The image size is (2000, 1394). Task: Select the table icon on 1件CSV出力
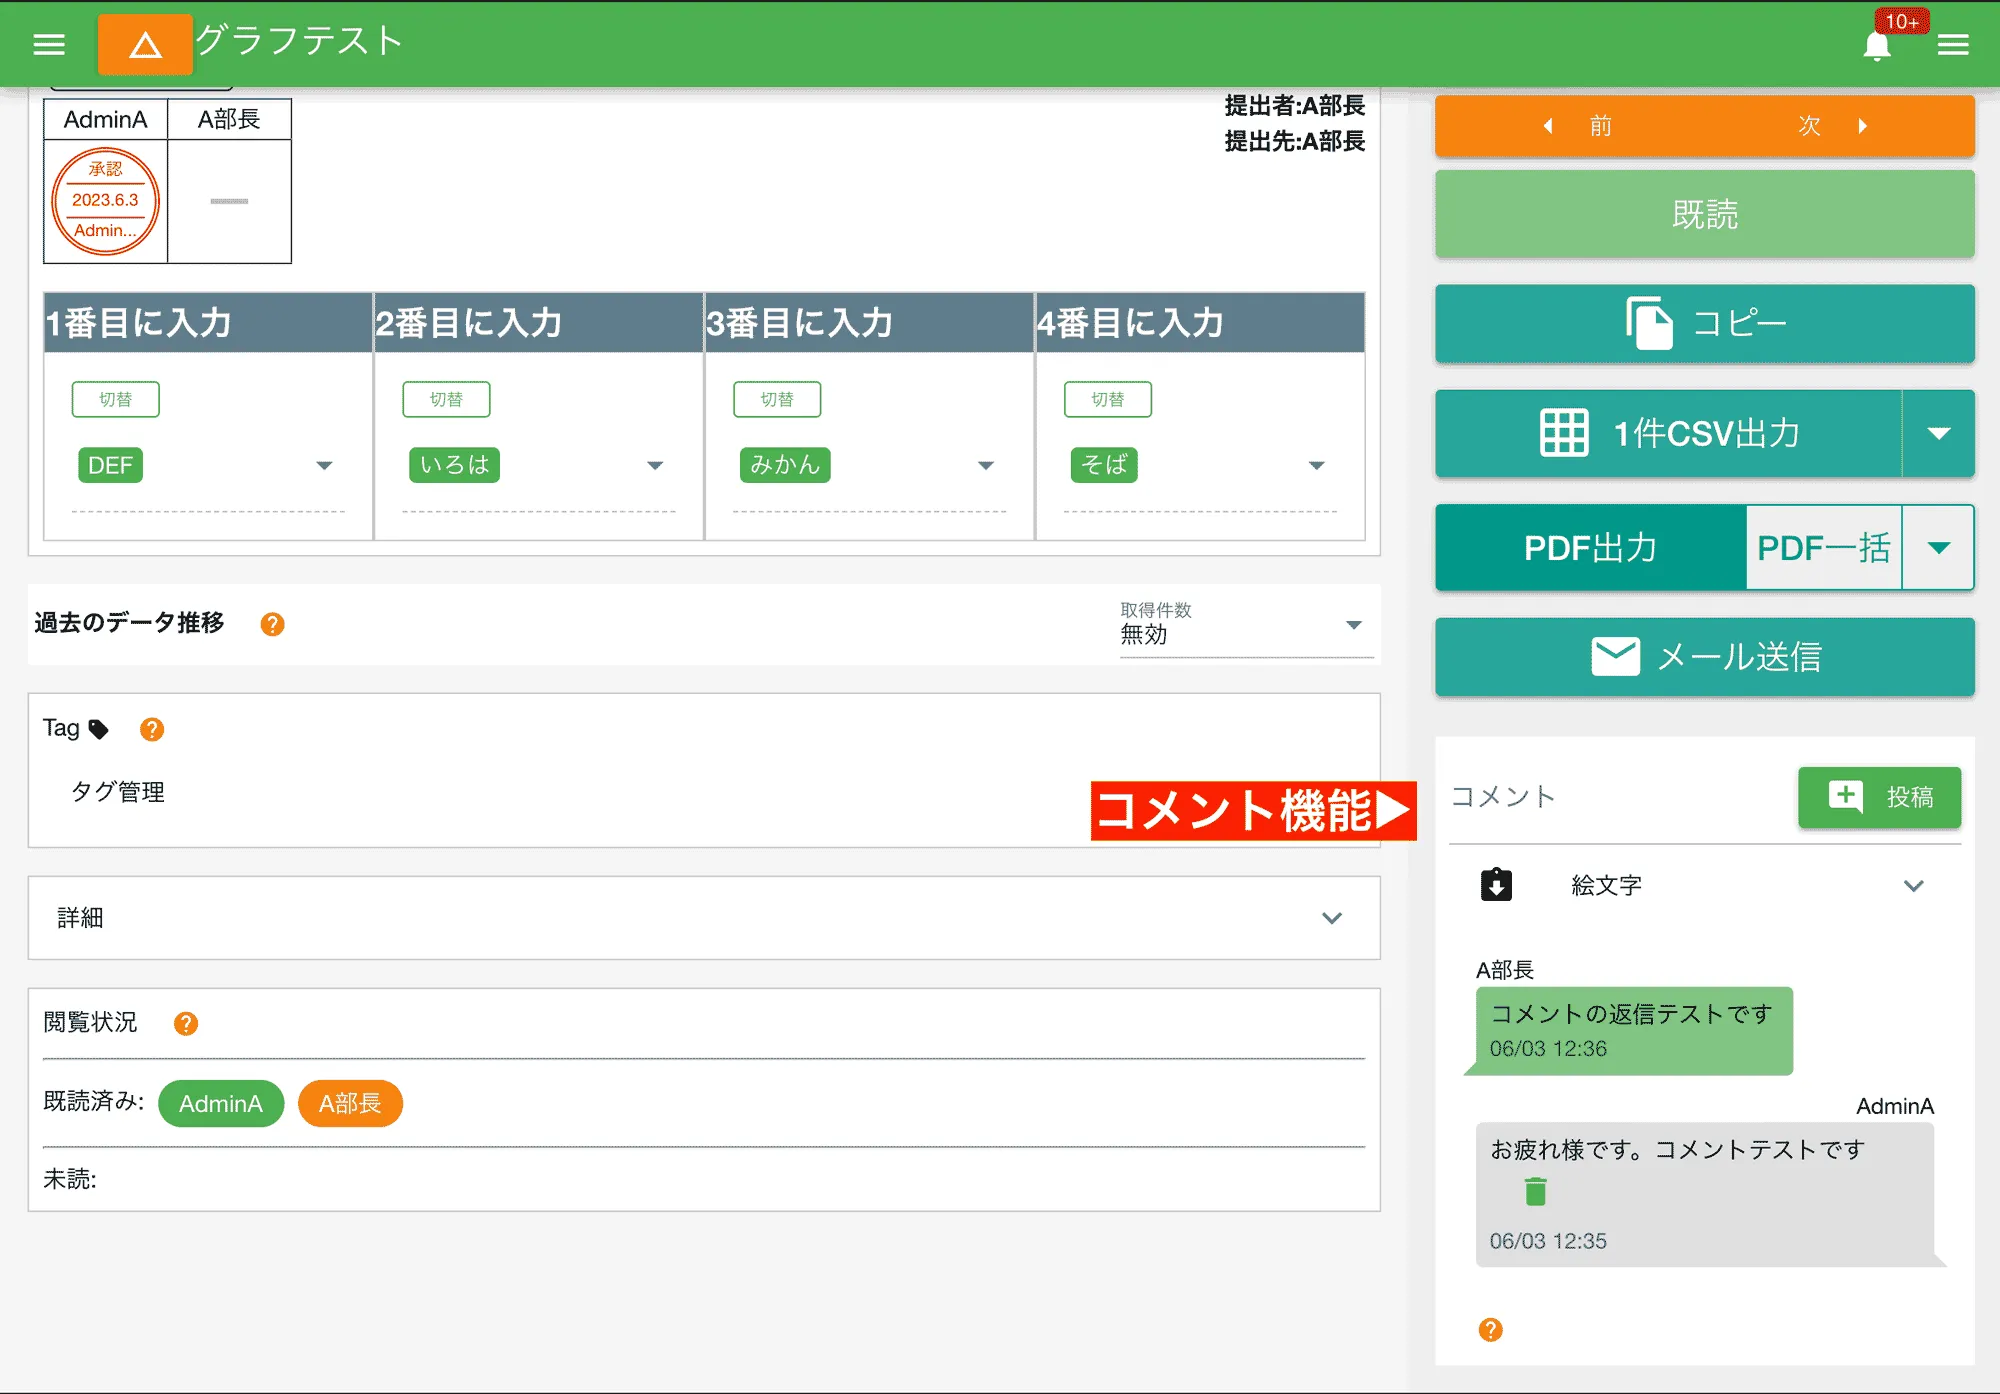click(x=1565, y=433)
